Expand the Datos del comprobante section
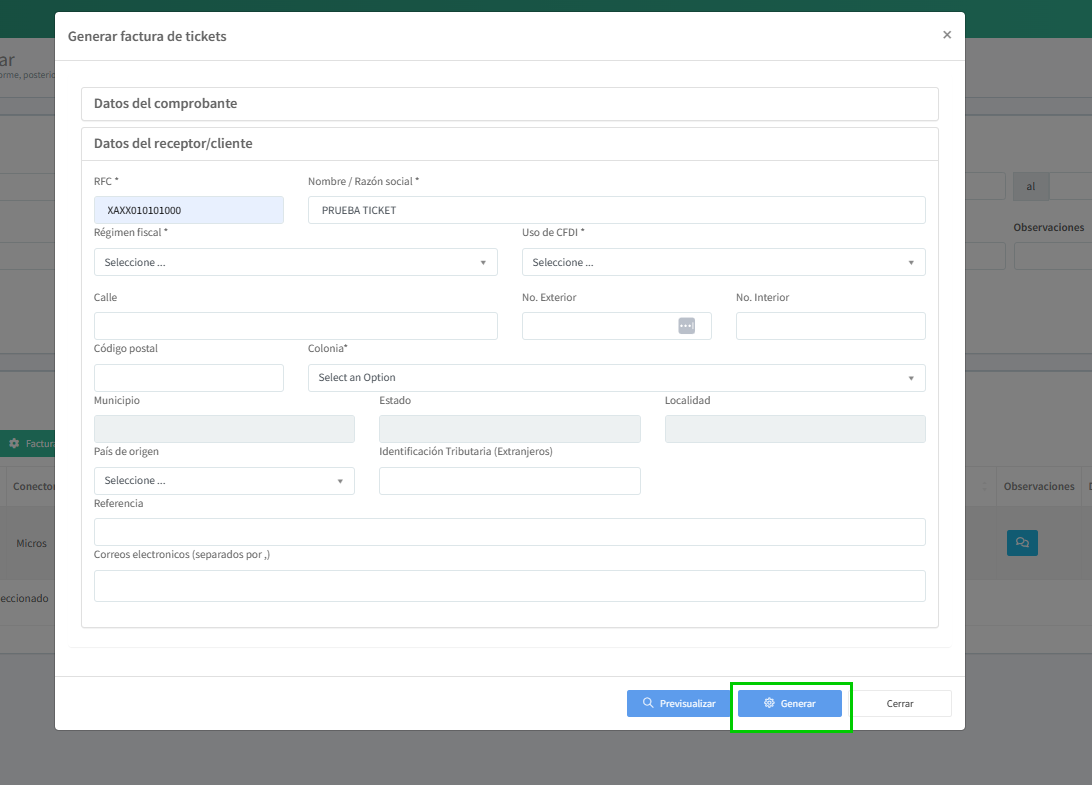Screen dimensions: 1092x785 point(510,104)
